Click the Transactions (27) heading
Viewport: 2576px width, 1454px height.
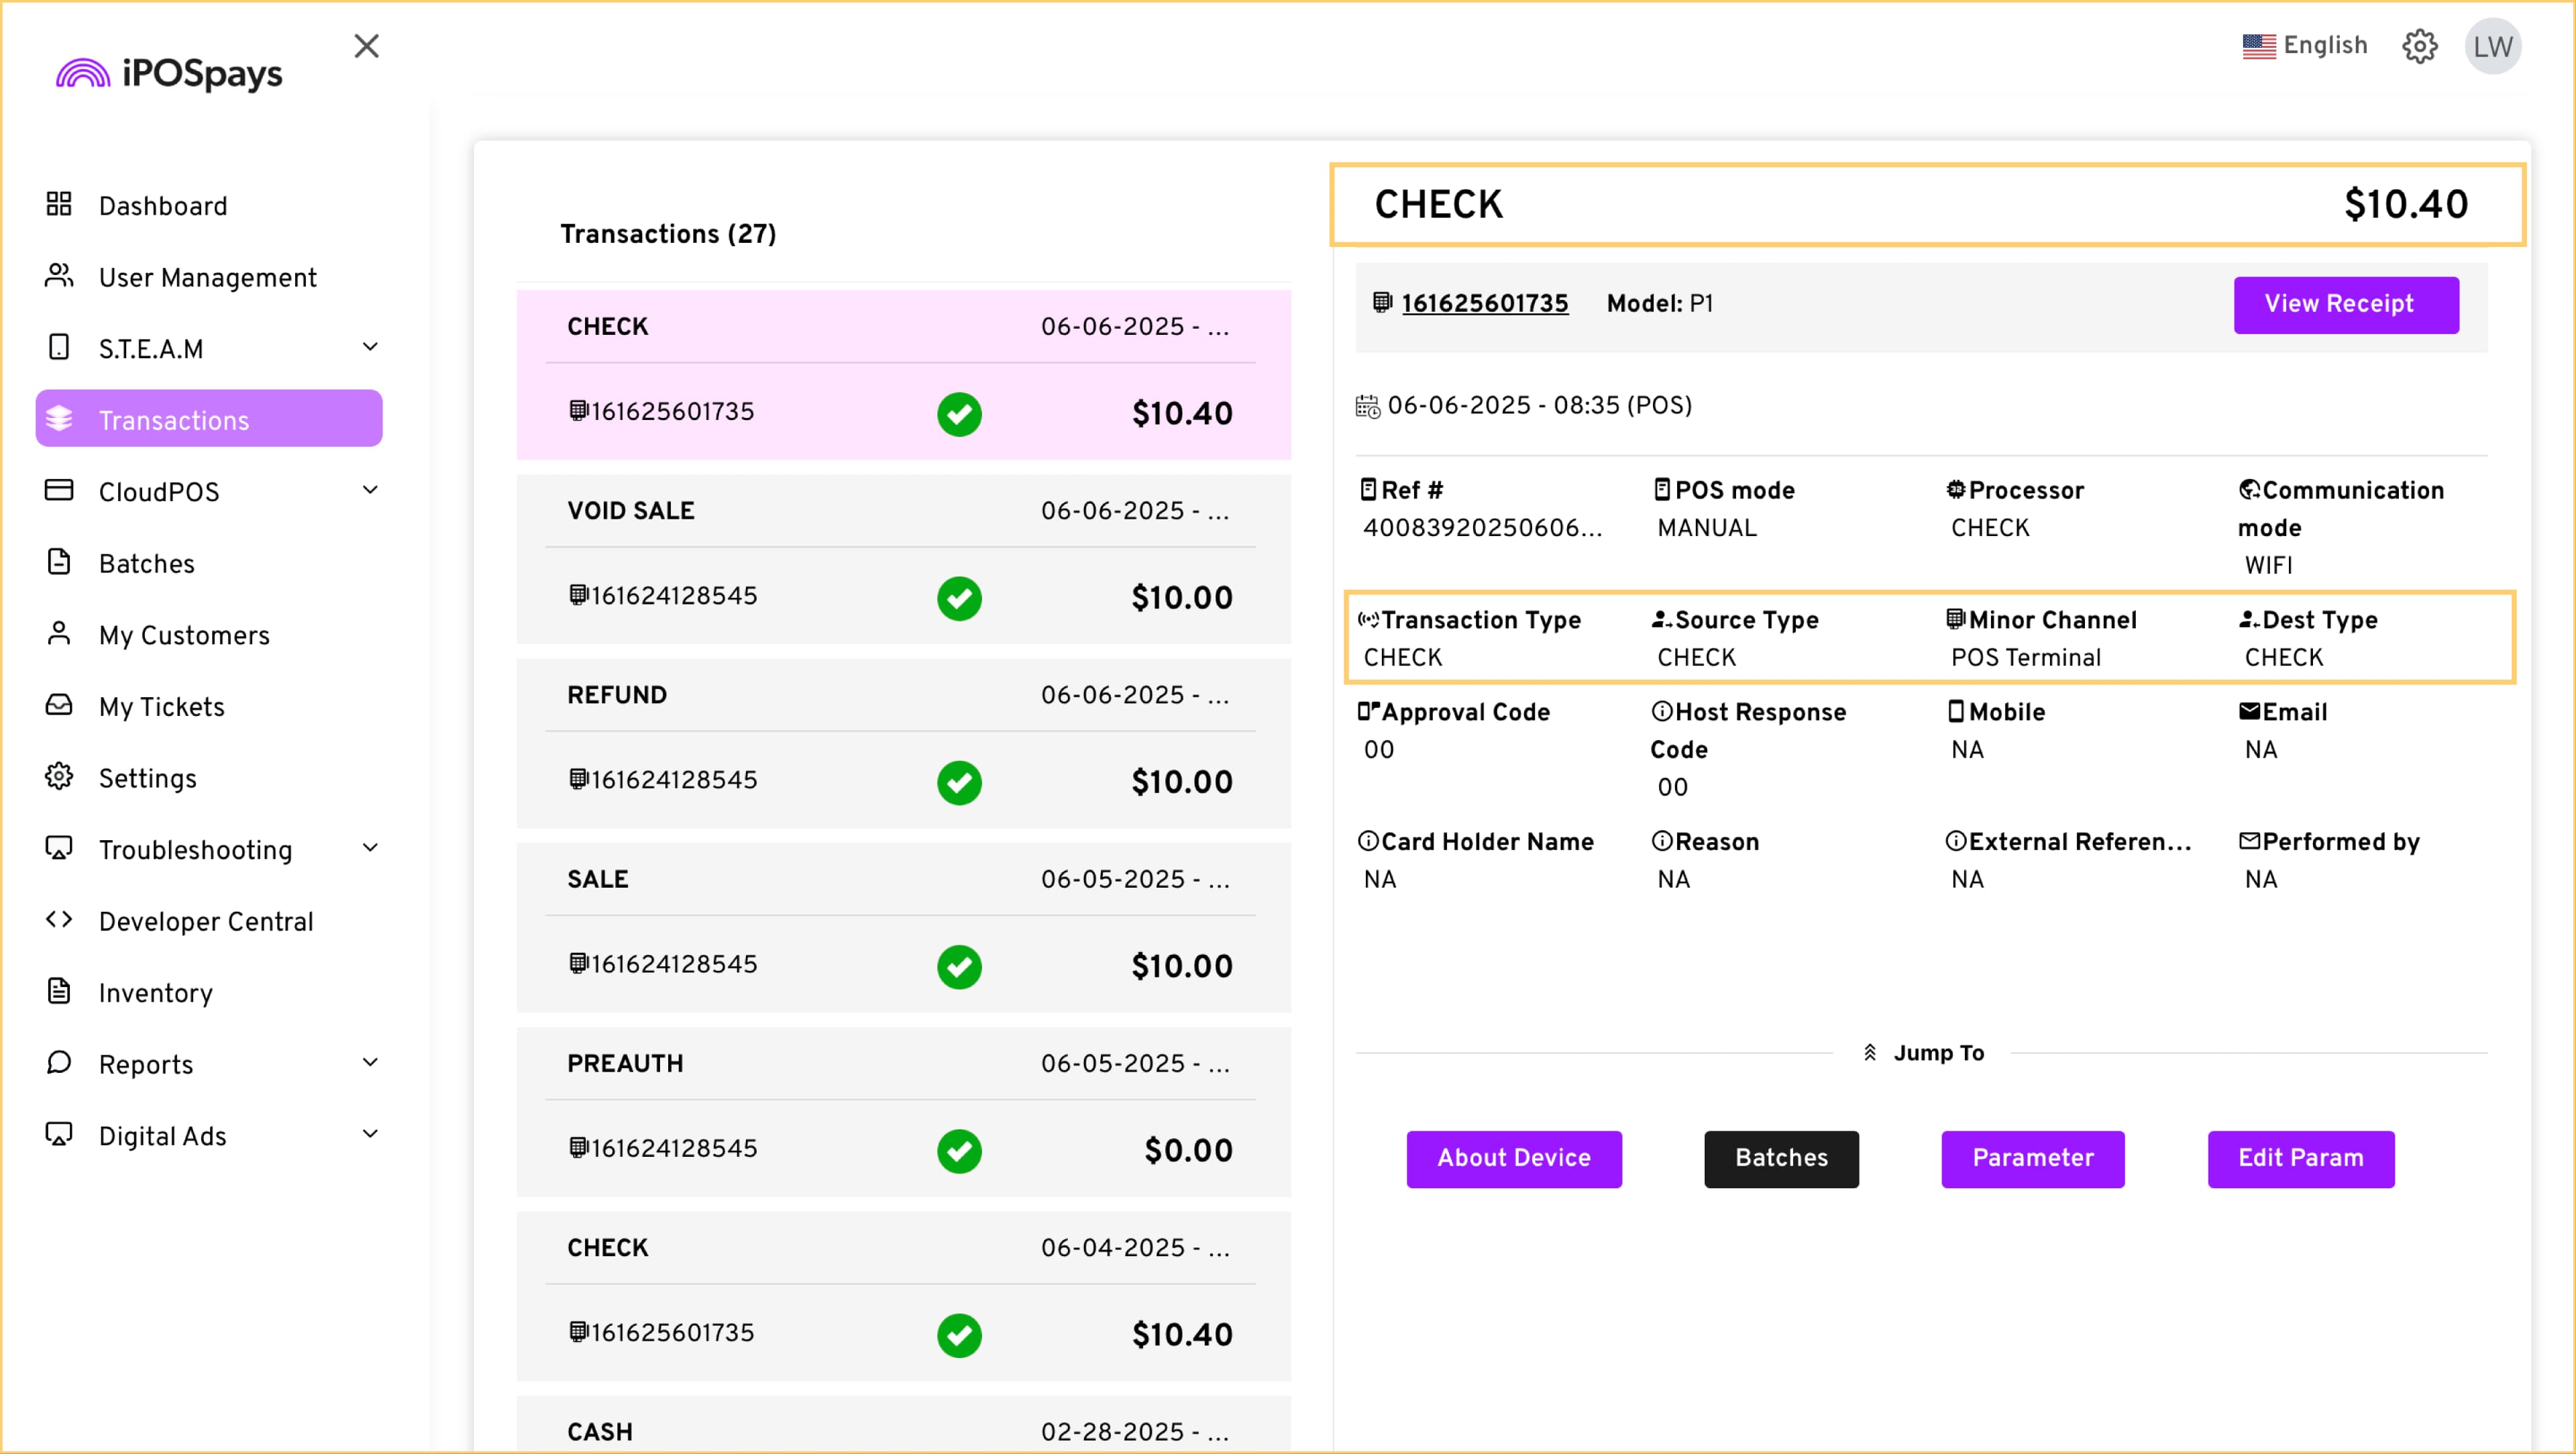click(668, 234)
